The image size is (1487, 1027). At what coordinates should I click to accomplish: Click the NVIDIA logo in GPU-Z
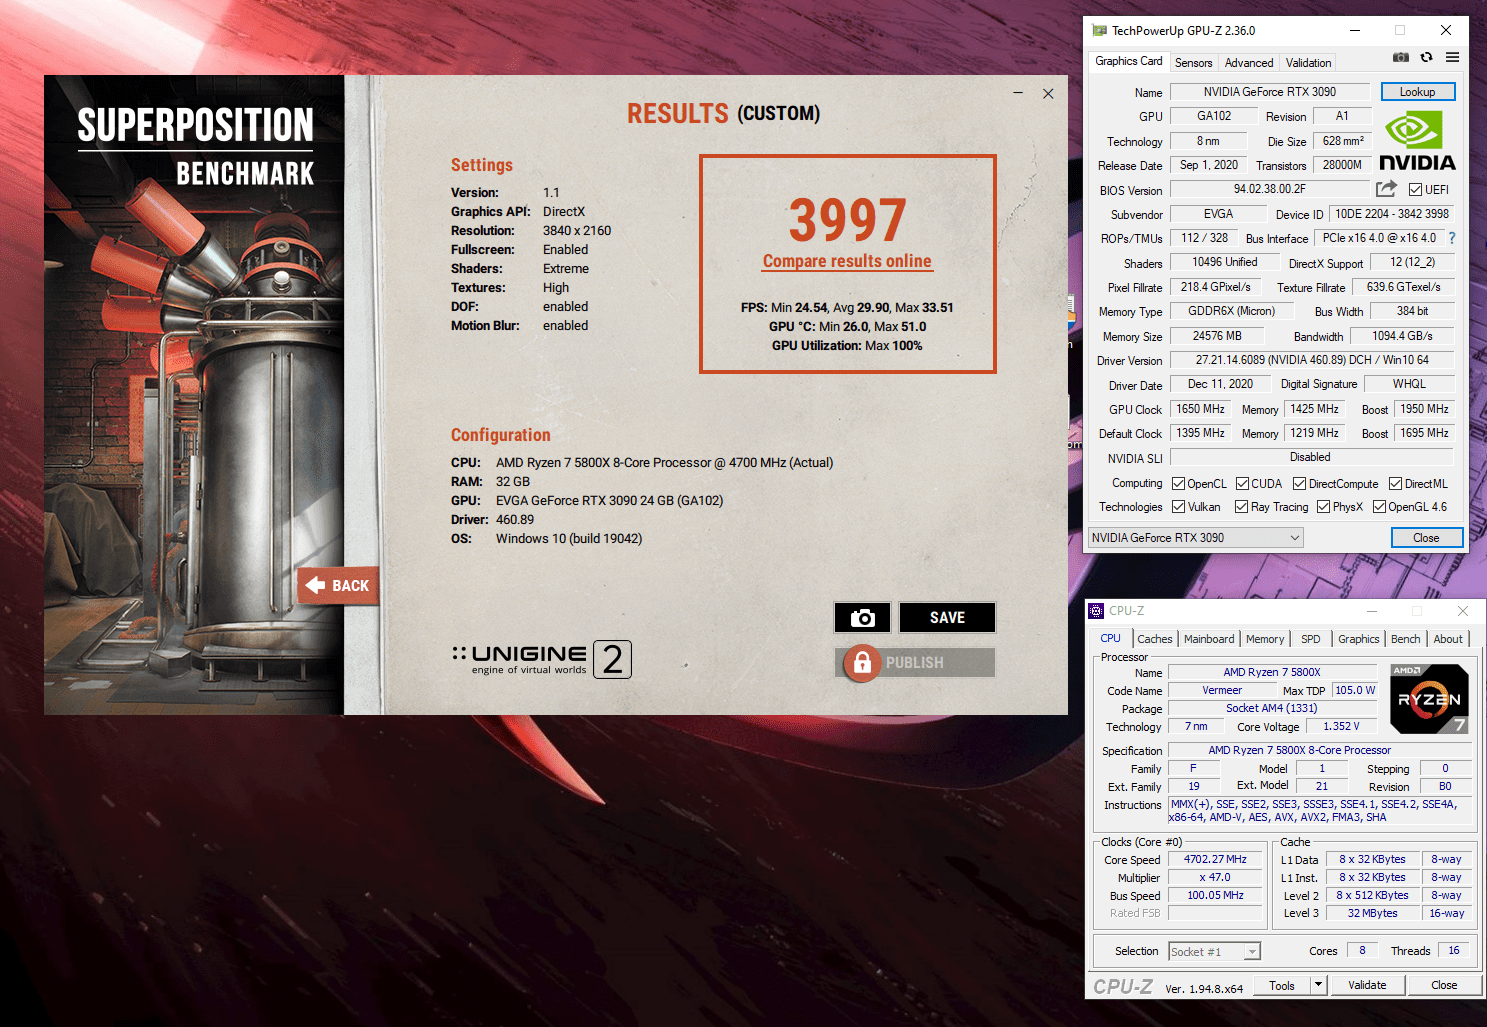pyautogui.click(x=1417, y=142)
